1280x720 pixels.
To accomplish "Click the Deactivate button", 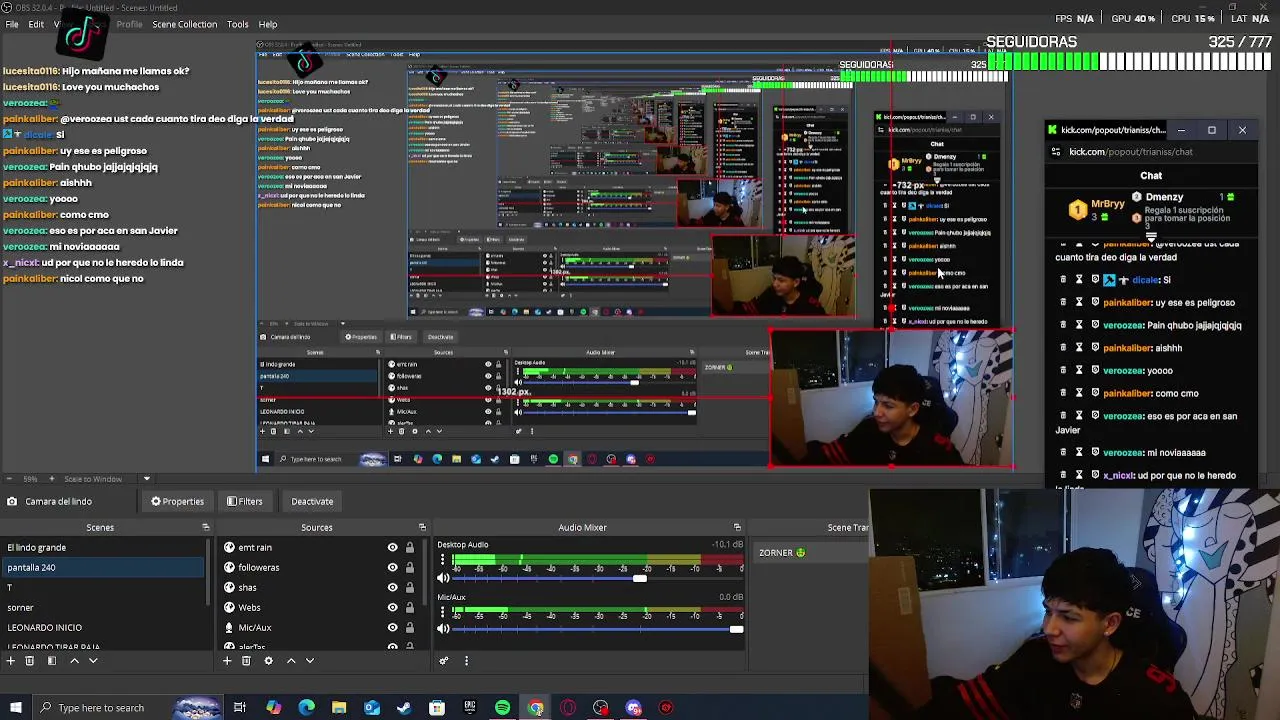I will [312, 502].
